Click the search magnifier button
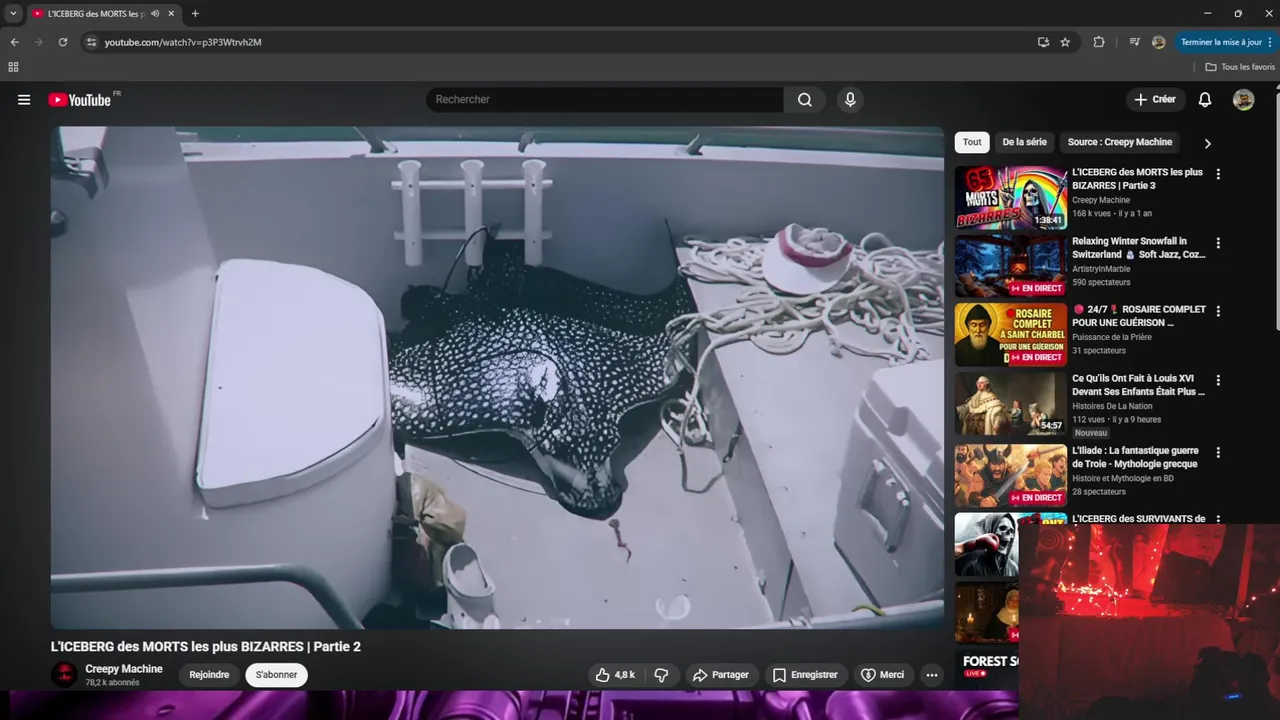The height and width of the screenshot is (720, 1280). [805, 100]
